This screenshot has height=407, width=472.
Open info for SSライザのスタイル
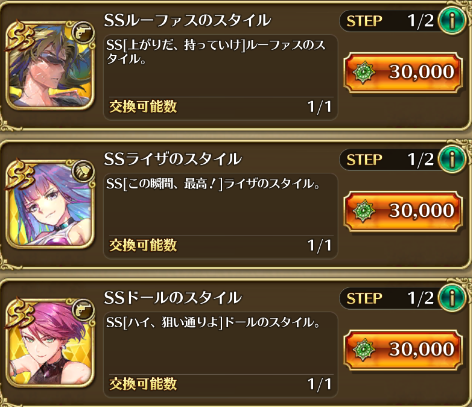click(x=452, y=159)
